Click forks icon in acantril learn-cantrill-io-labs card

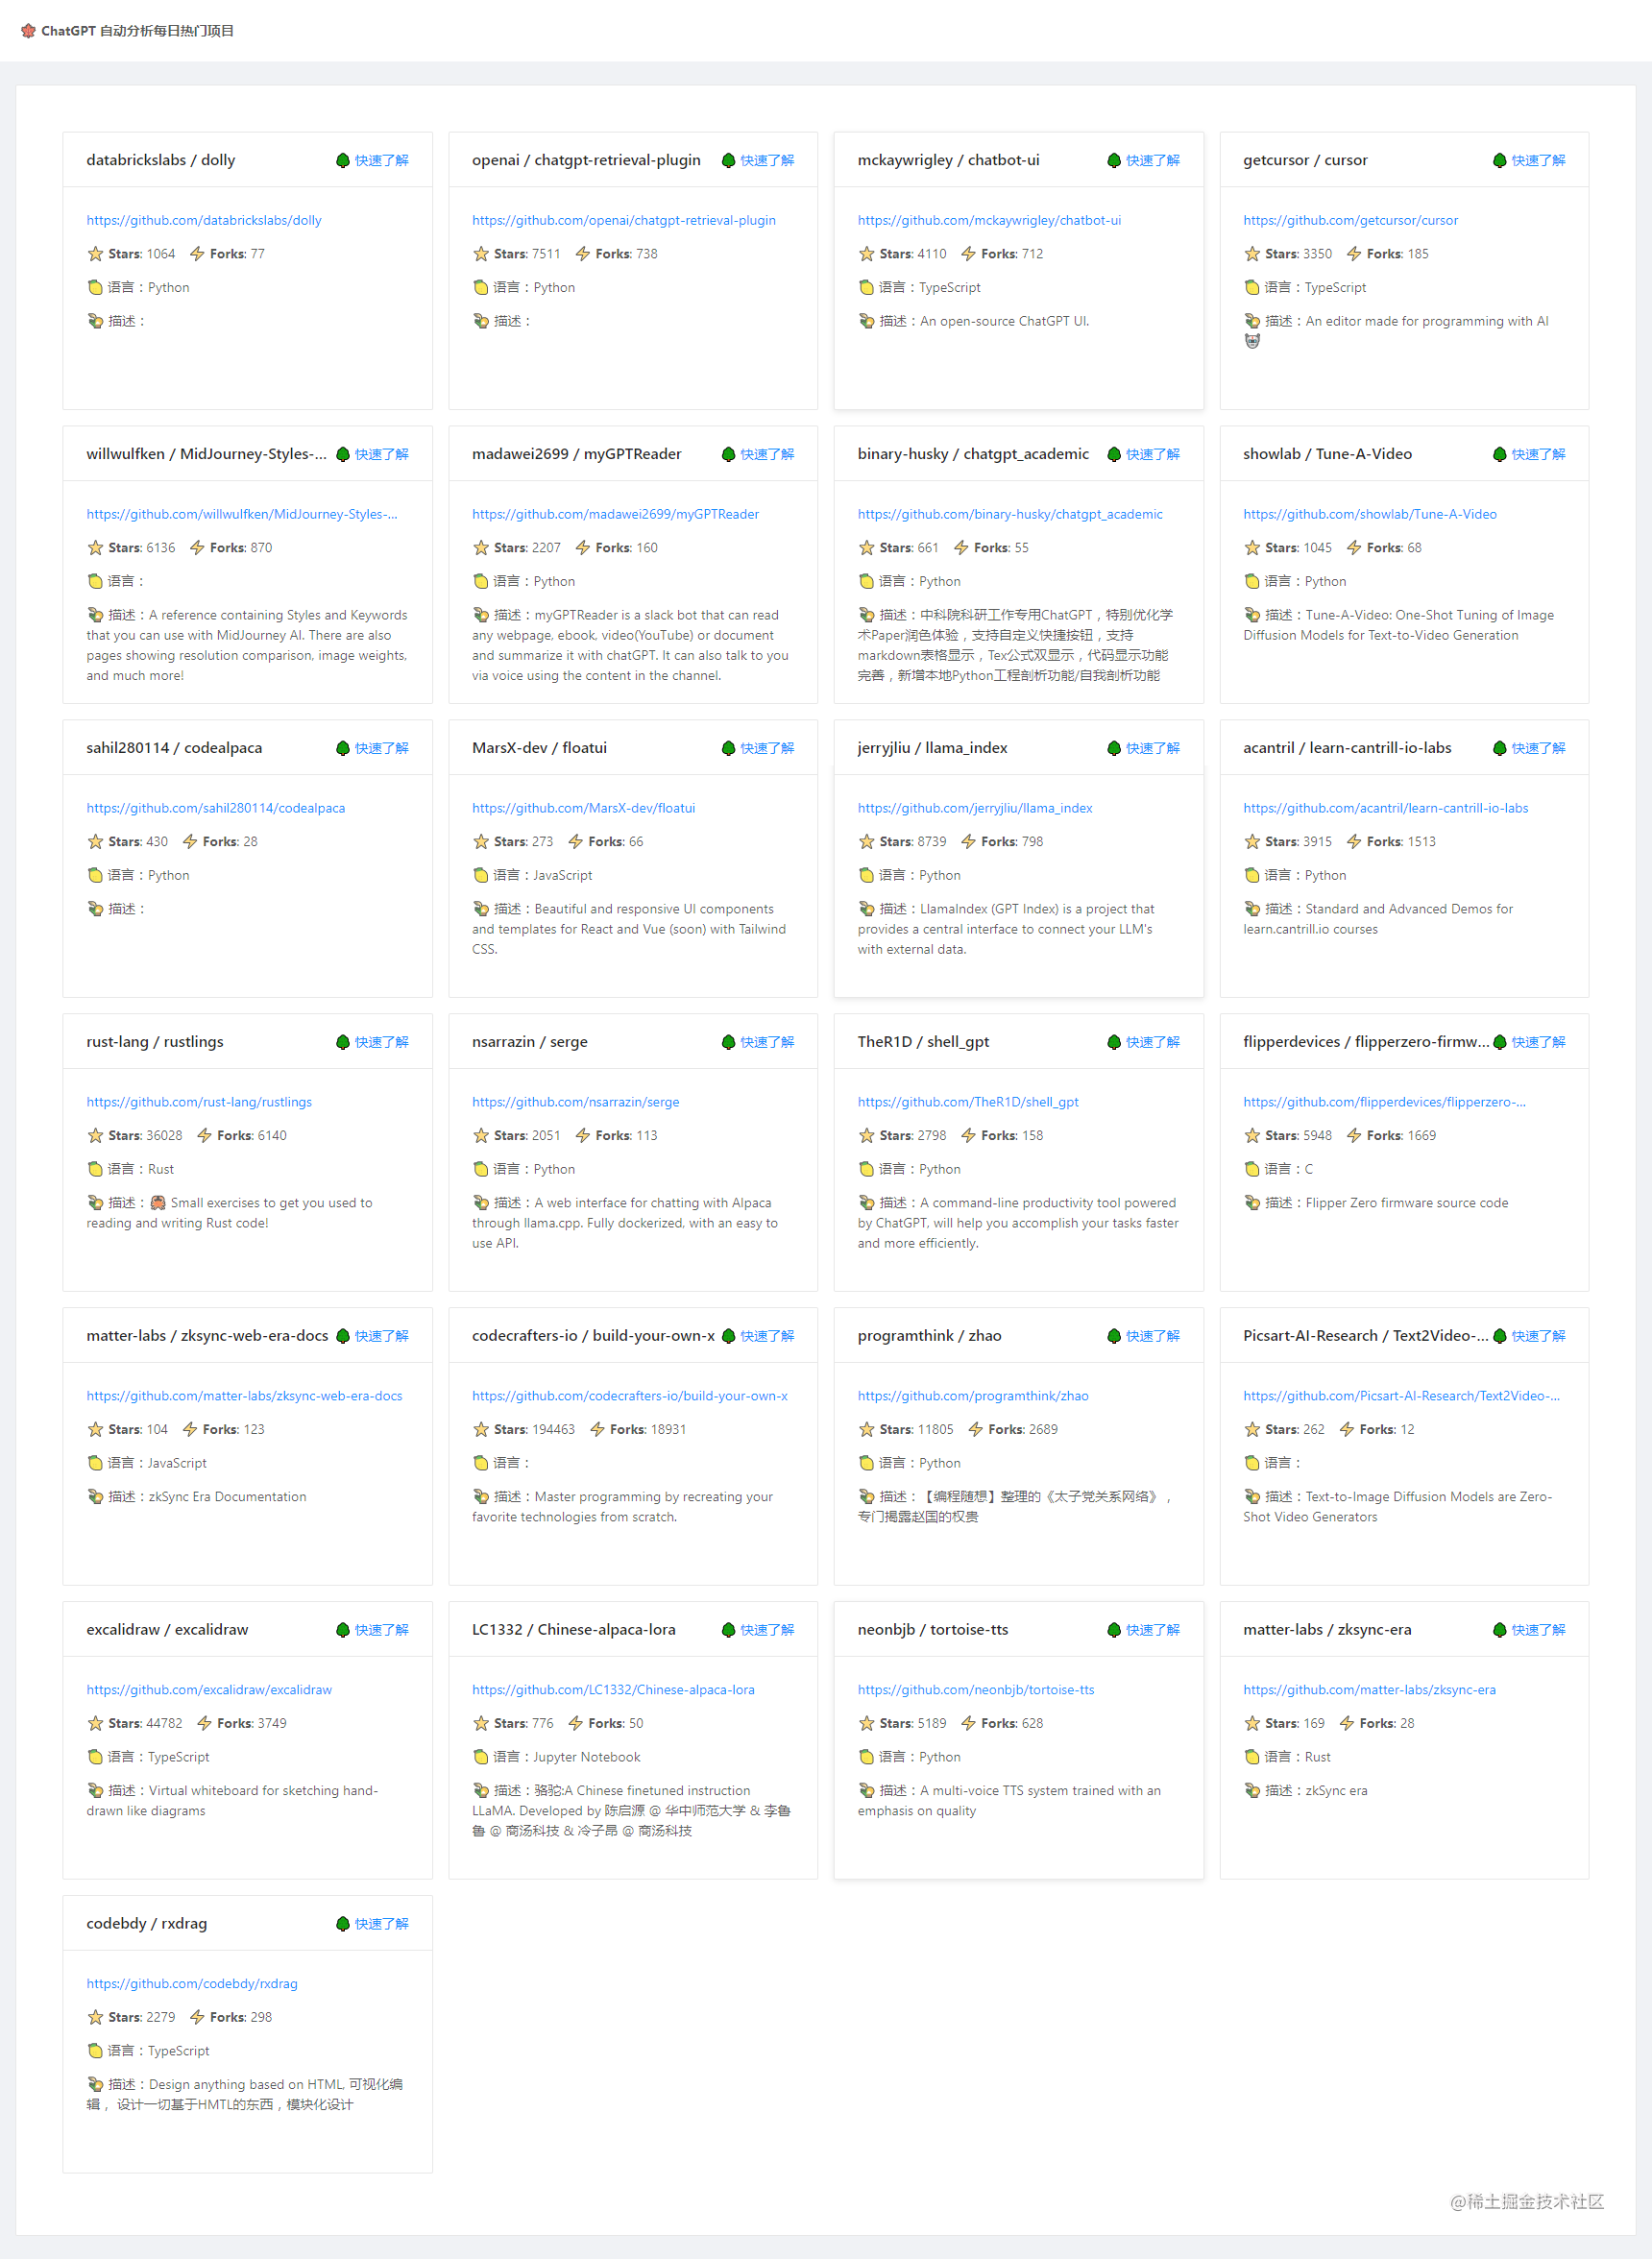(1354, 842)
